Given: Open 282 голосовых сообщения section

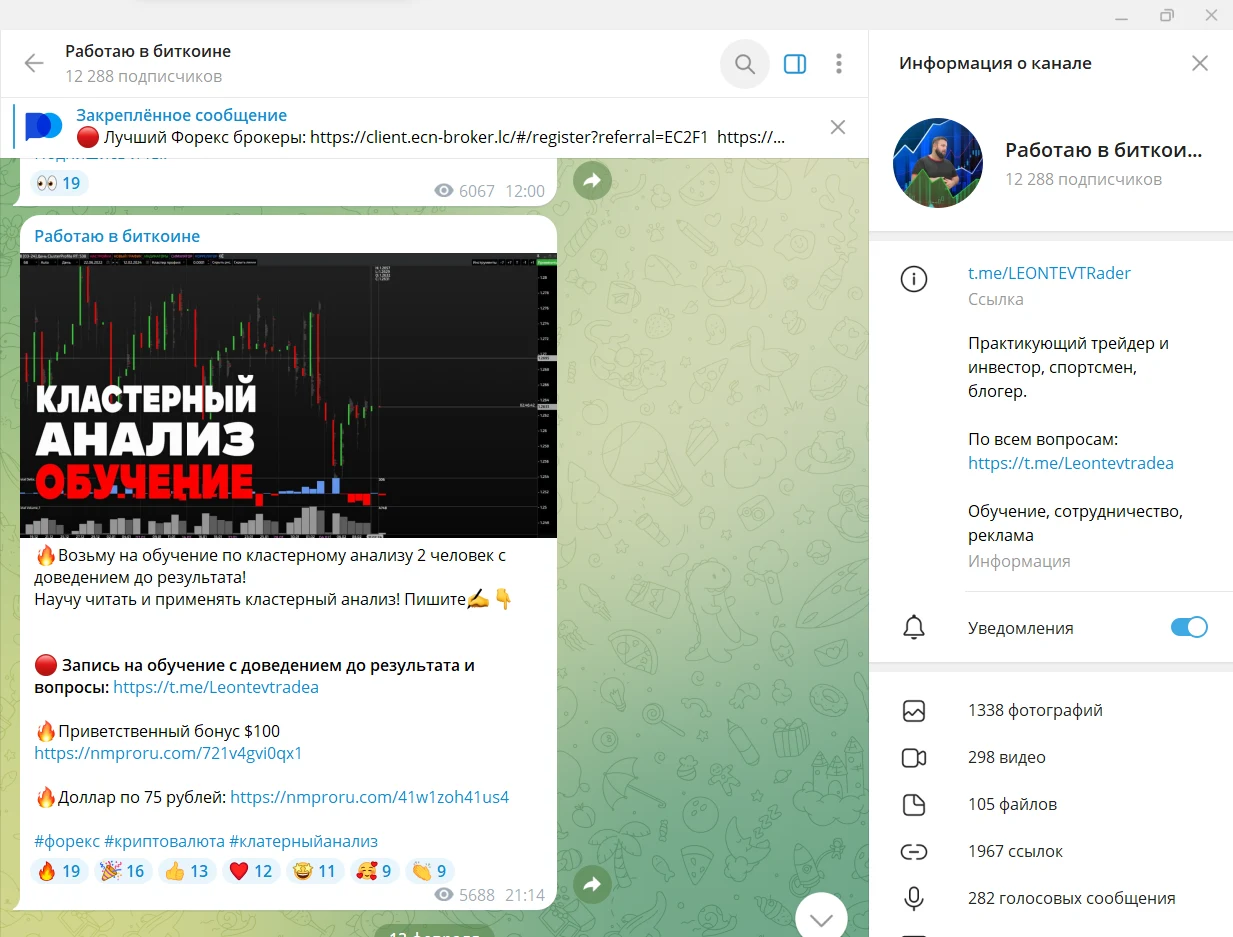Looking at the screenshot, I should pos(1051,899).
